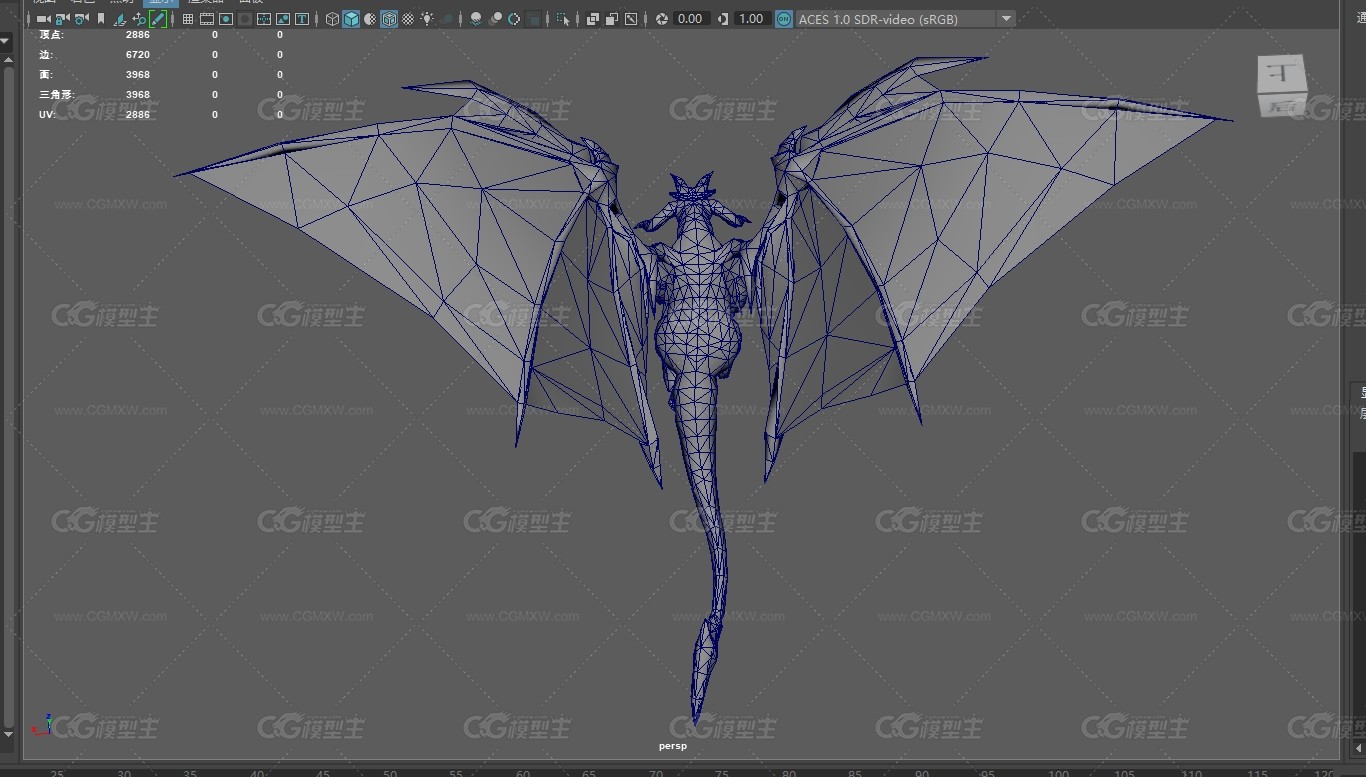Click the Select Camera icon
The width and height of the screenshot is (1366, 777).
click(x=43, y=19)
